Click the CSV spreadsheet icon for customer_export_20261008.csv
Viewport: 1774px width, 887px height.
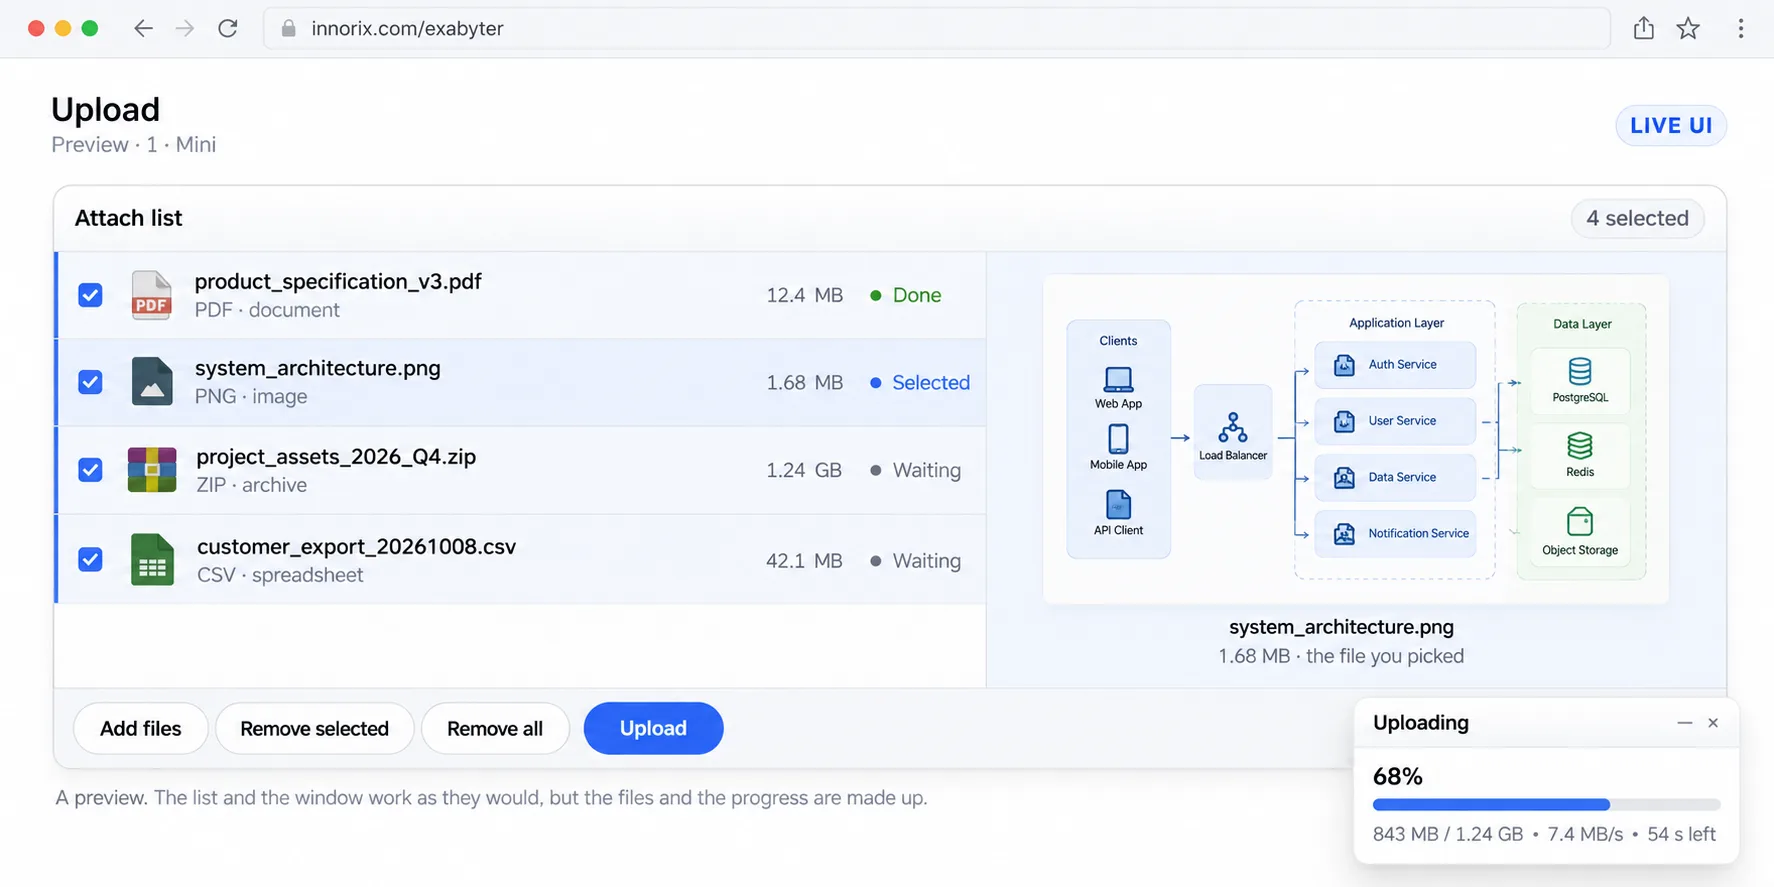tap(152, 560)
